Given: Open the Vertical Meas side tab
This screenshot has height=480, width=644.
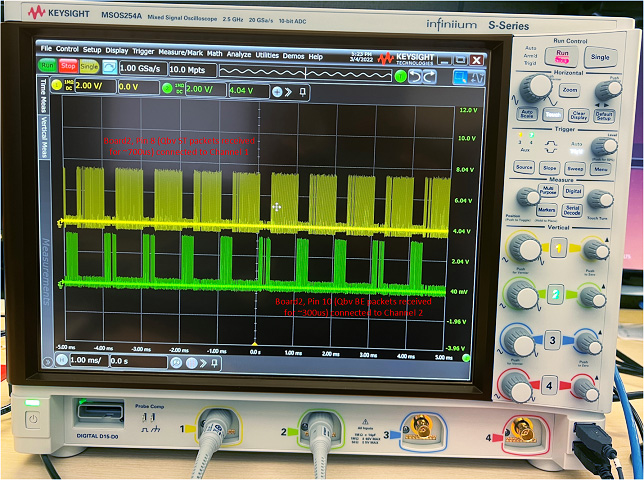Looking at the screenshot, I should pyautogui.click(x=43, y=137).
